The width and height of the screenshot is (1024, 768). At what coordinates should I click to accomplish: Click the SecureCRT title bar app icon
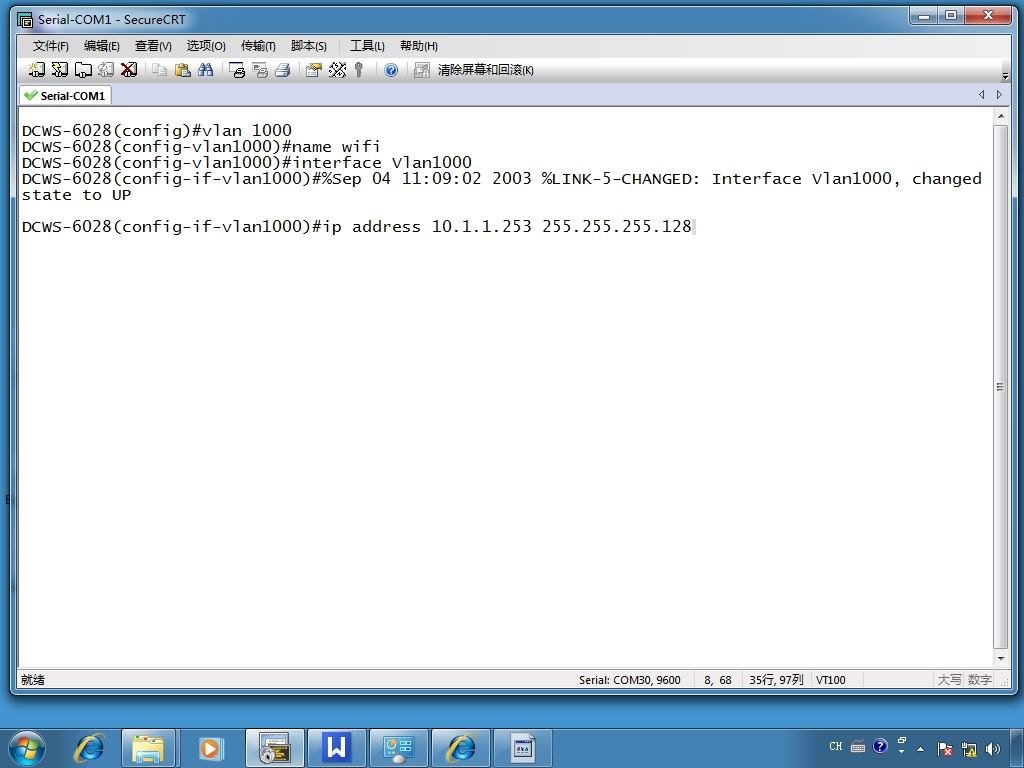click(x=25, y=20)
